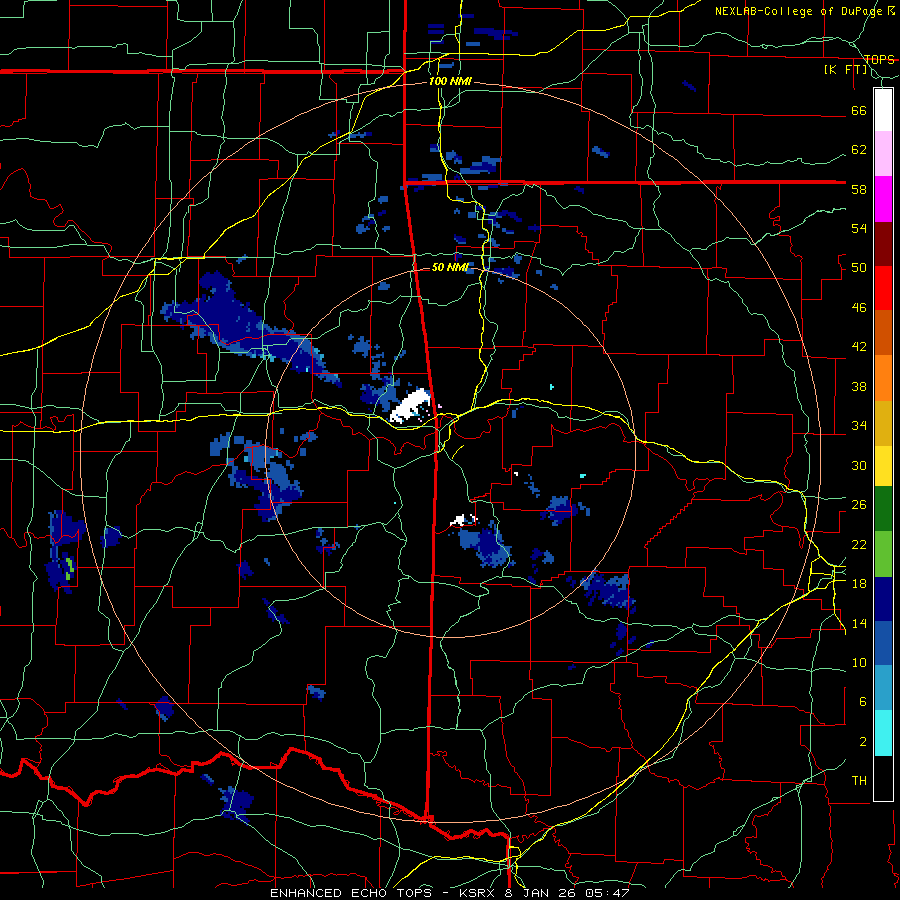Click the '14' legend scale value
Image resolution: width=900 pixels, height=900 pixels.
click(859, 623)
